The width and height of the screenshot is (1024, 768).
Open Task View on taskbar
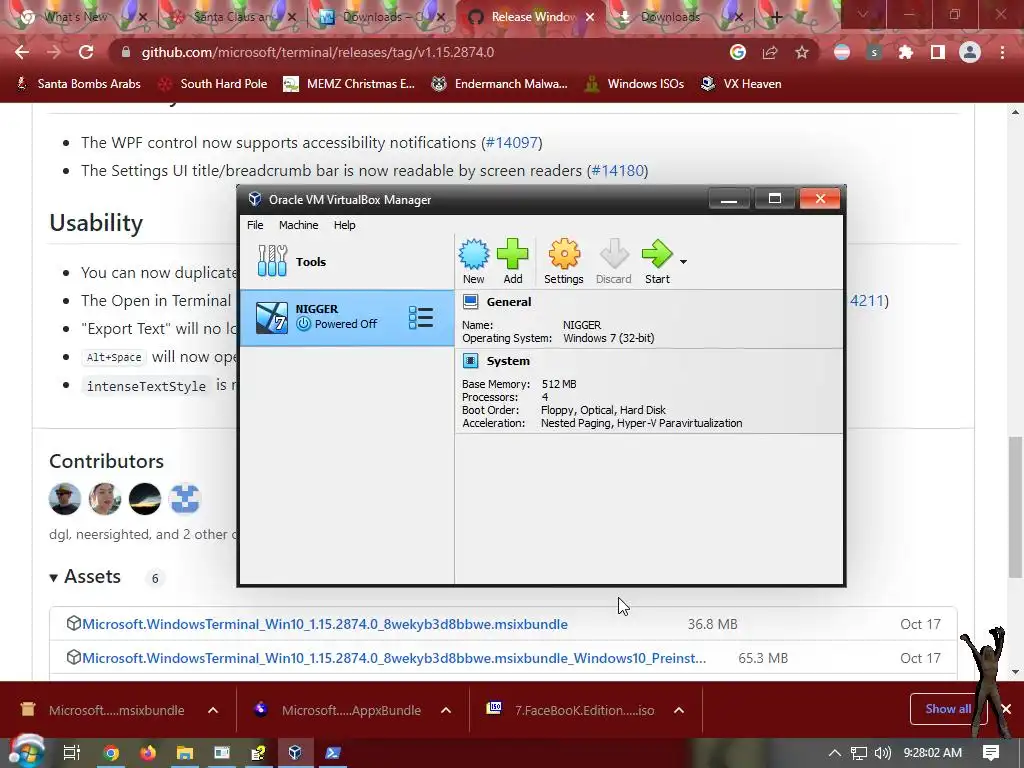[71, 753]
